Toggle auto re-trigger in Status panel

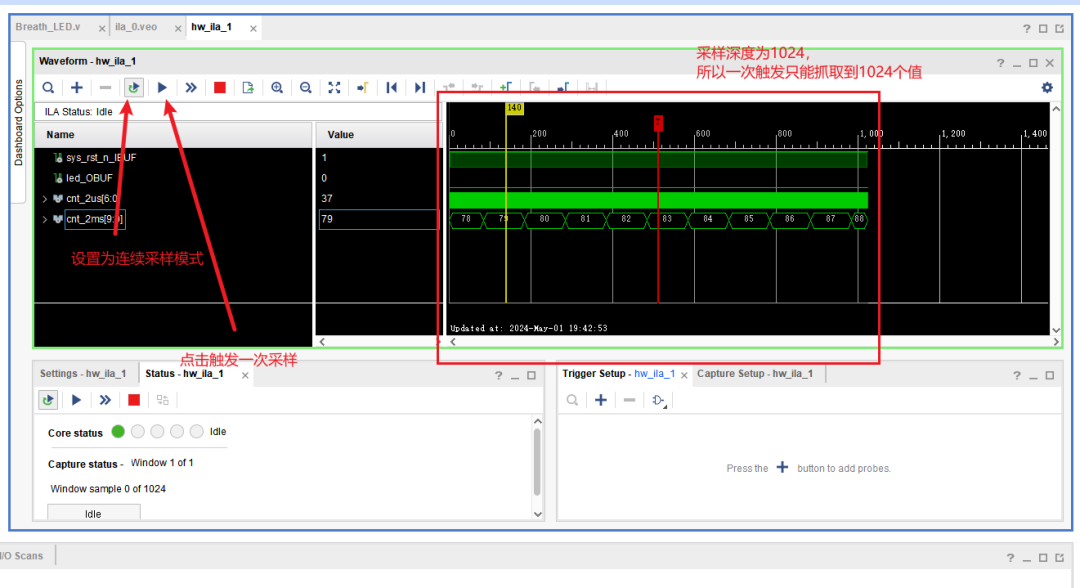tap(48, 400)
